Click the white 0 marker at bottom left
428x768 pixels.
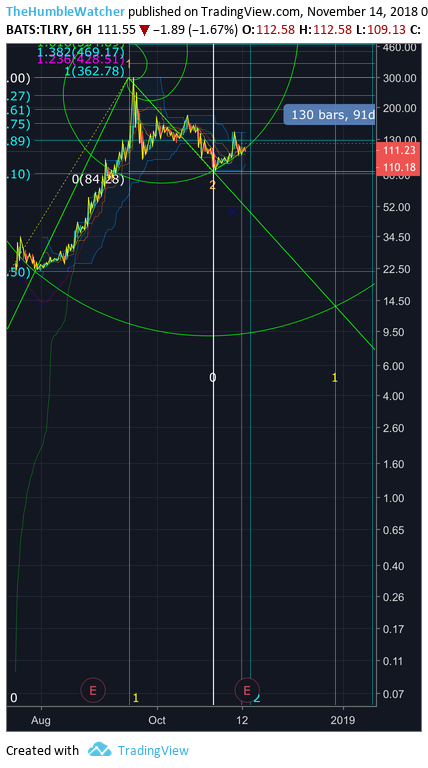pyautogui.click(x=14, y=697)
